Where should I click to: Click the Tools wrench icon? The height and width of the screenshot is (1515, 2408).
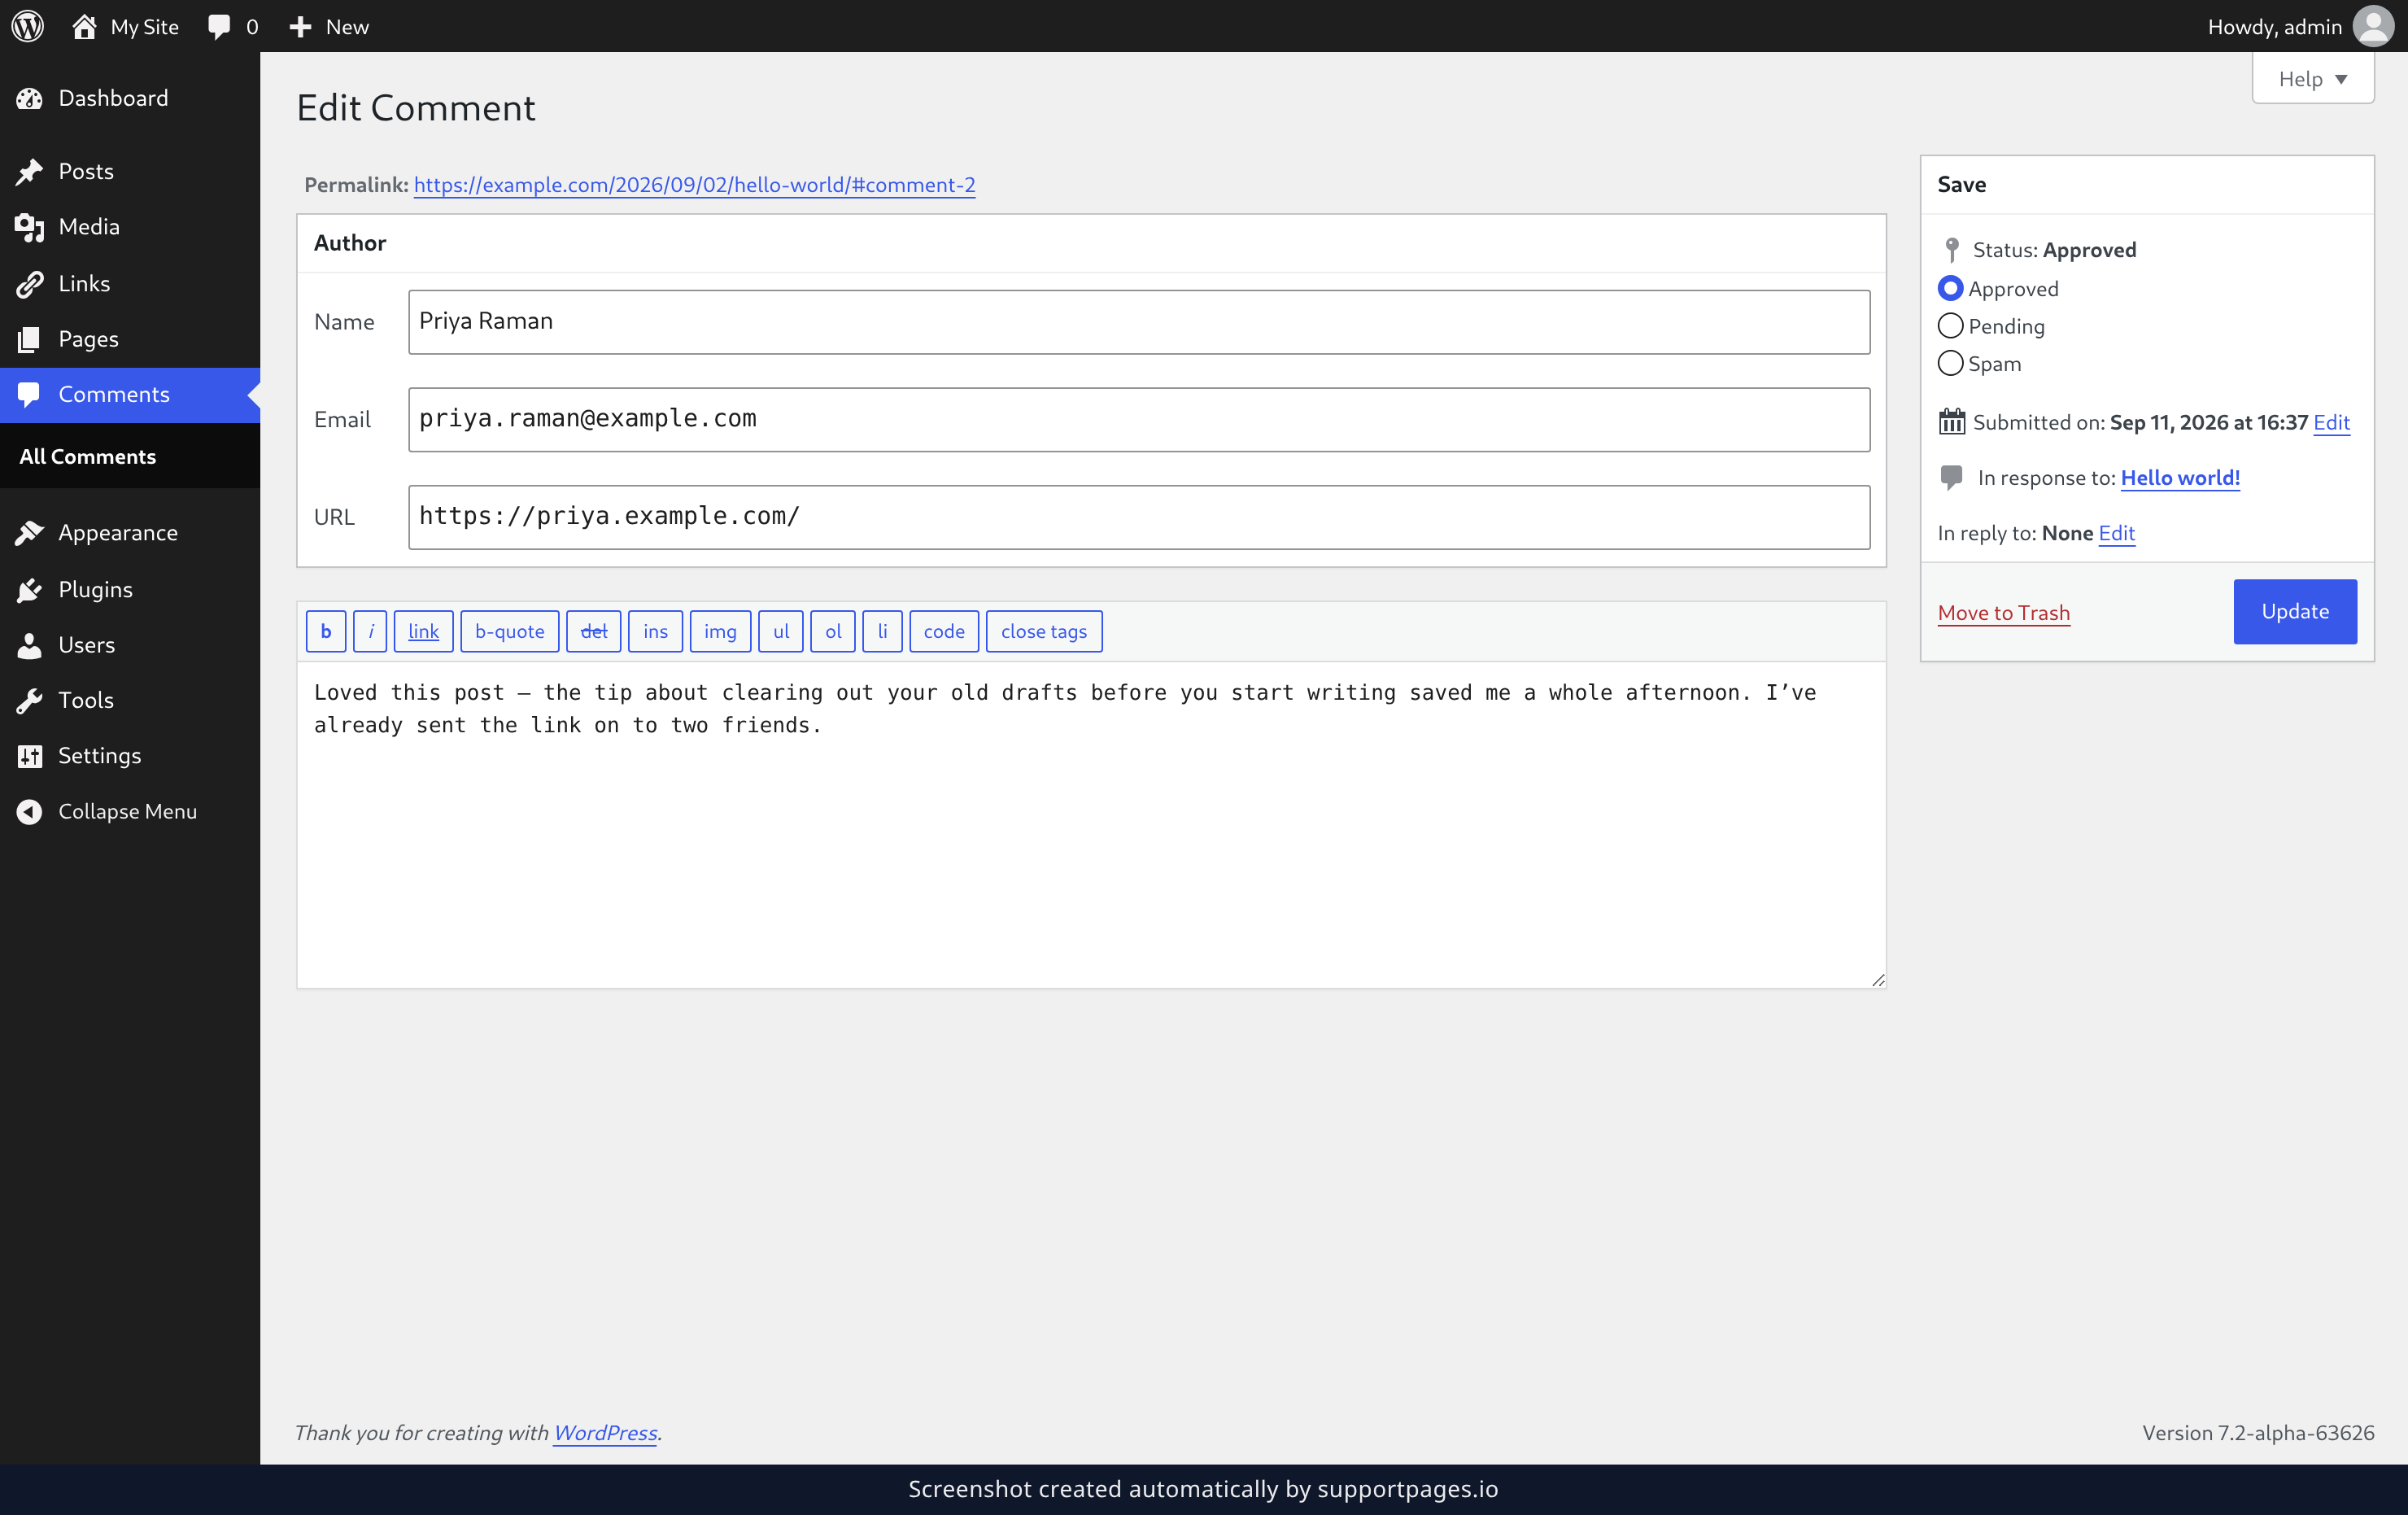pos(29,700)
